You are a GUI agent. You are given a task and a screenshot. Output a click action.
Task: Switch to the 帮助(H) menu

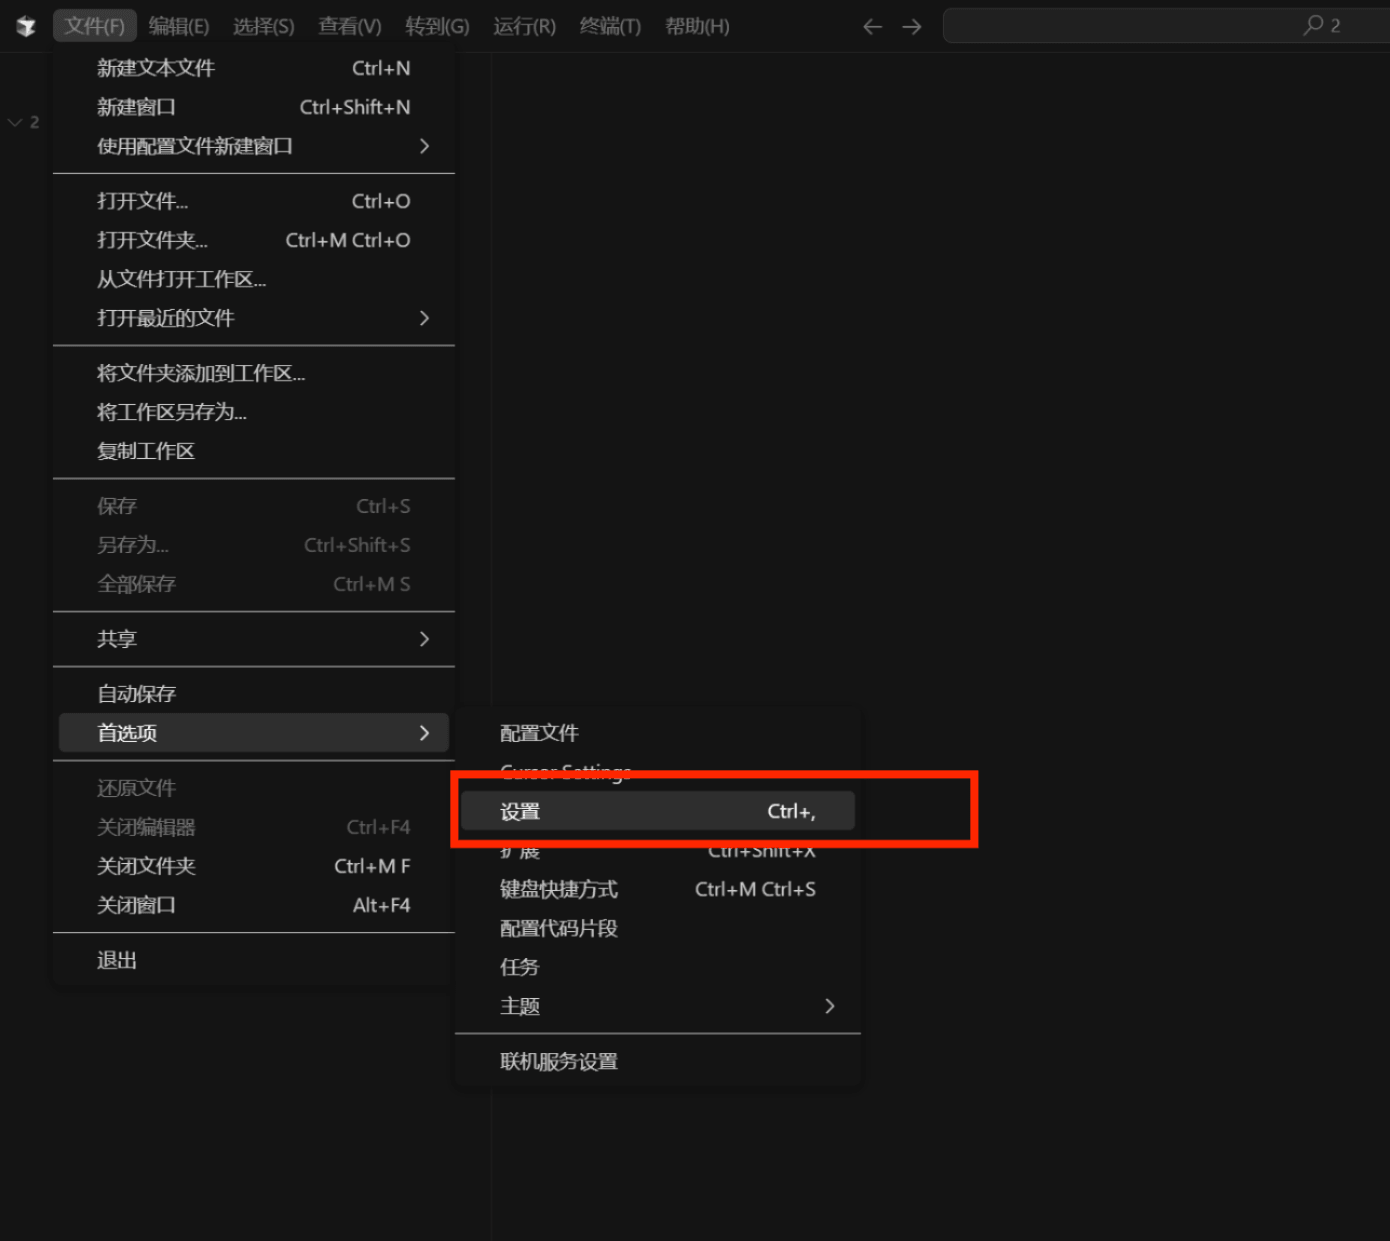pos(697,26)
